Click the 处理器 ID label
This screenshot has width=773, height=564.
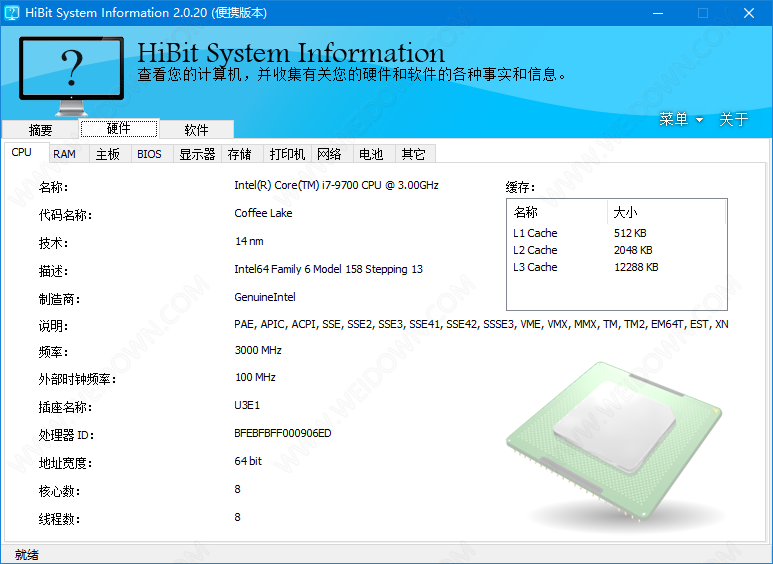(x=66, y=435)
